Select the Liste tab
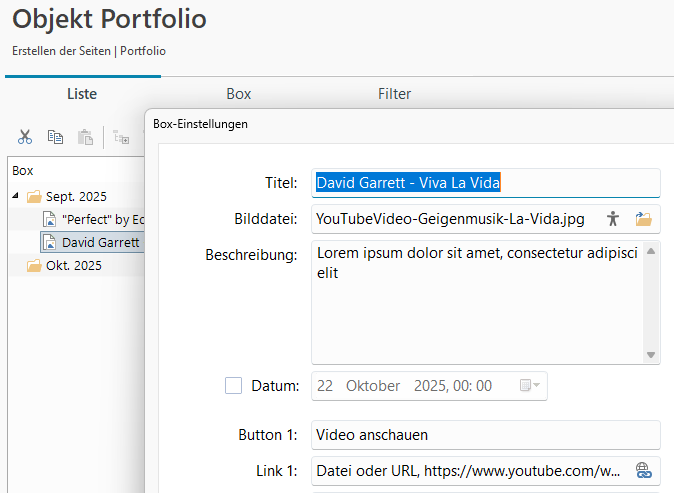This screenshot has height=493, width=674. (x=82, y=94)
